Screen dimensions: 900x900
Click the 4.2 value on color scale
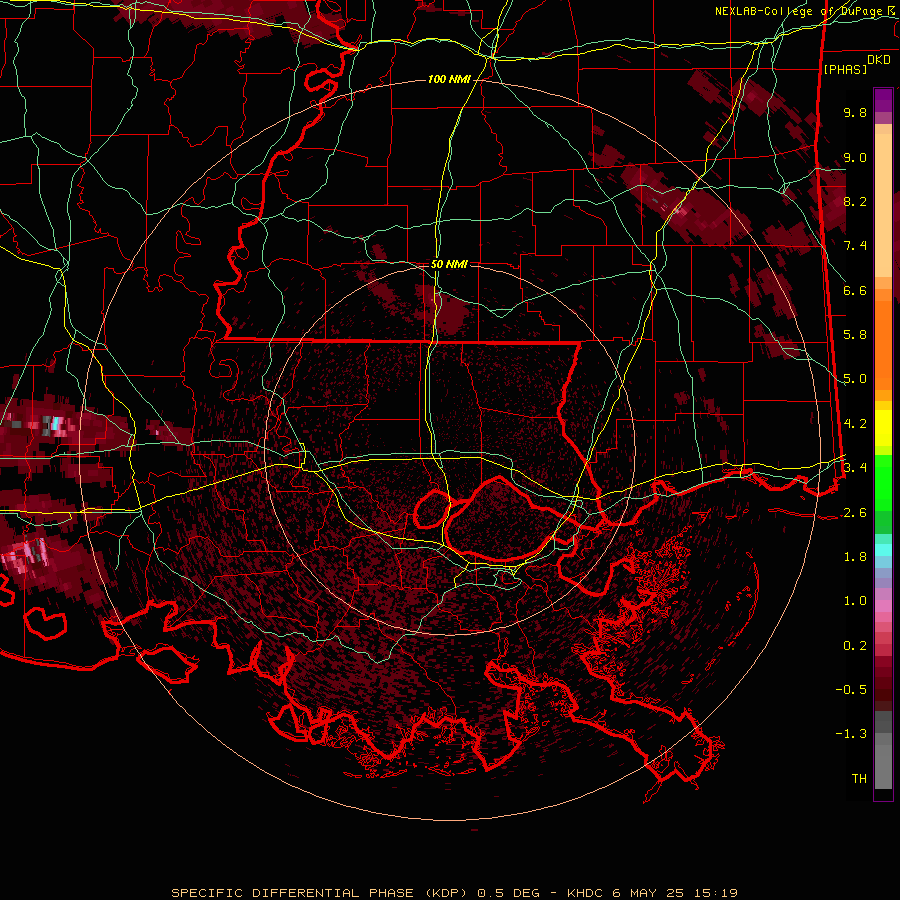pos(855,424)
